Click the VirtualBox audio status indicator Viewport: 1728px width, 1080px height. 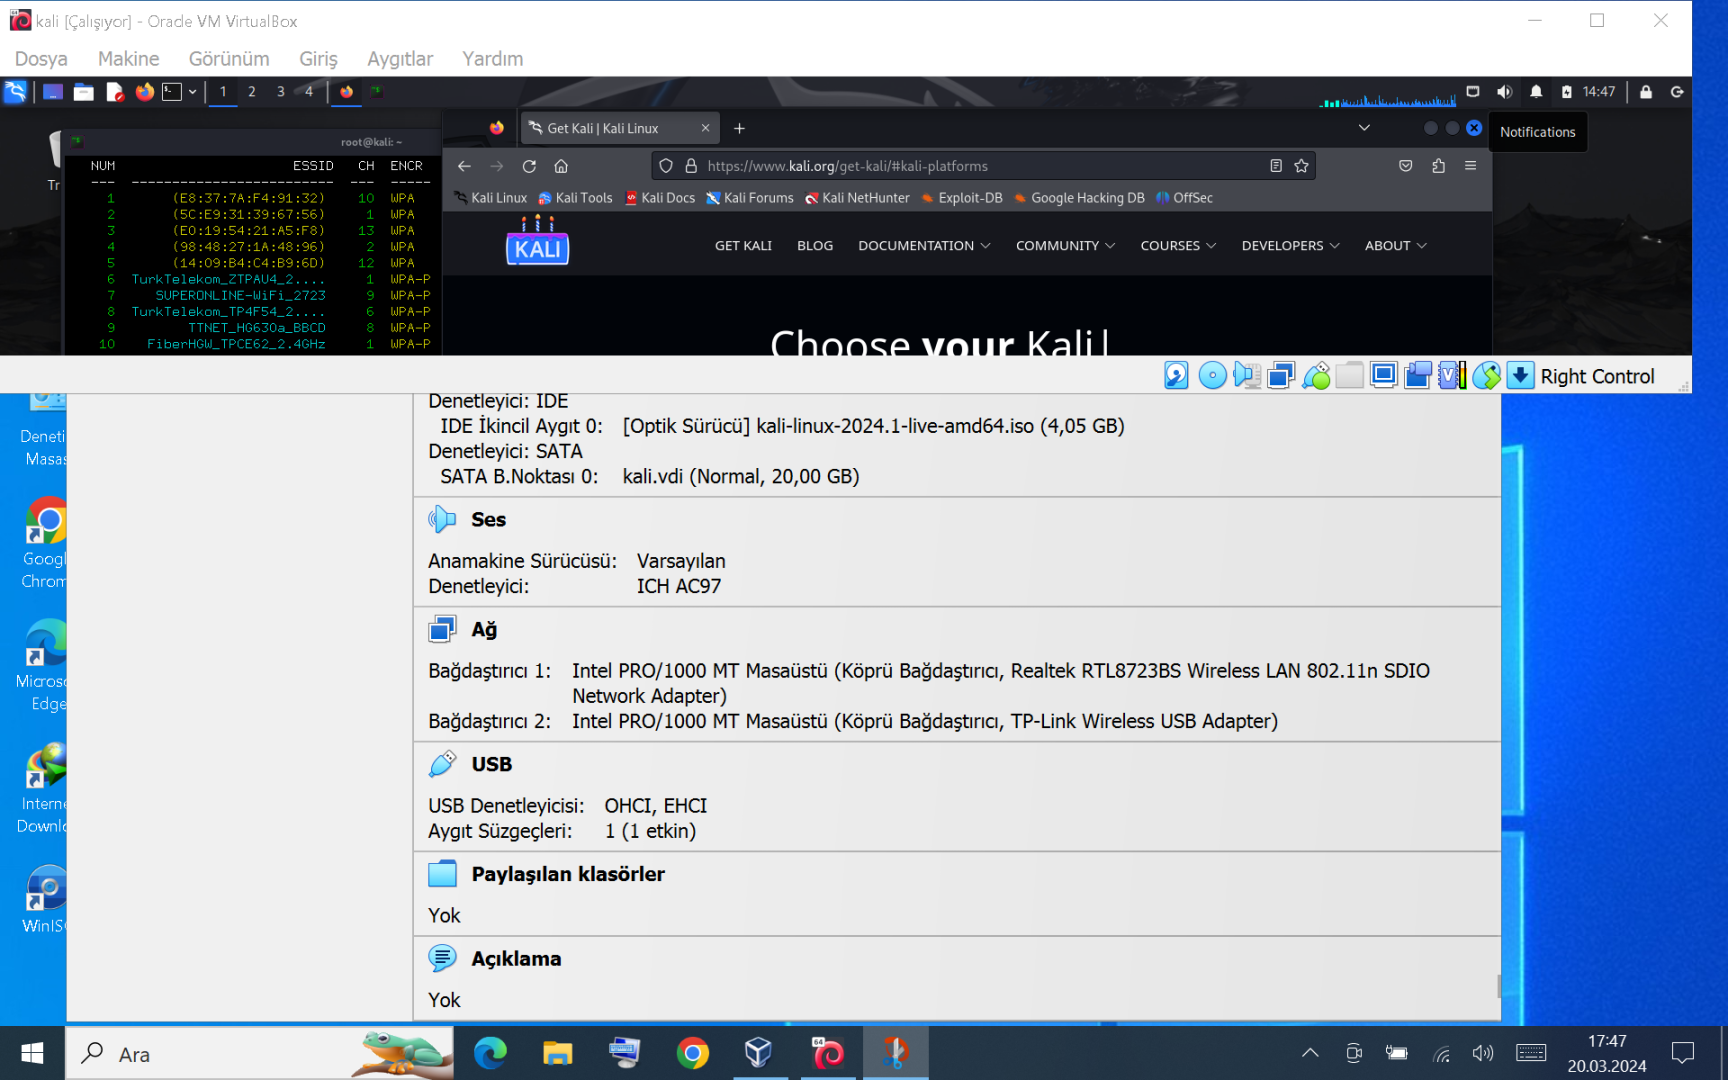pos(1246,376)
